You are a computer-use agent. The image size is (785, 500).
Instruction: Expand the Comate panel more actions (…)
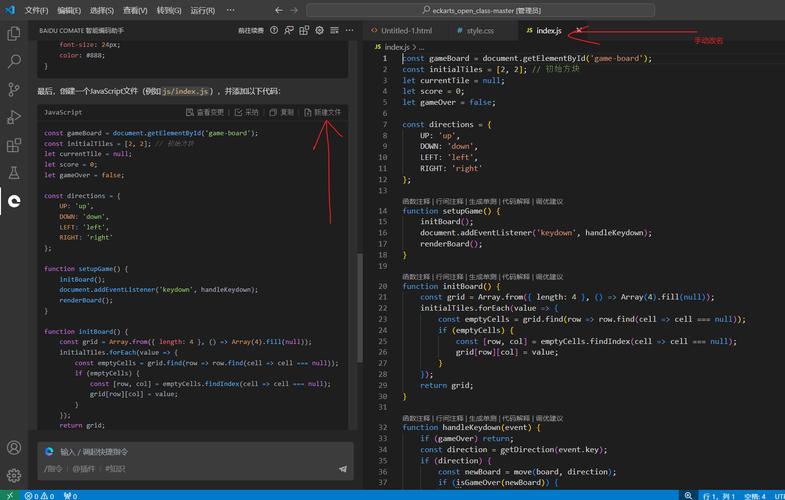[349, 31]
